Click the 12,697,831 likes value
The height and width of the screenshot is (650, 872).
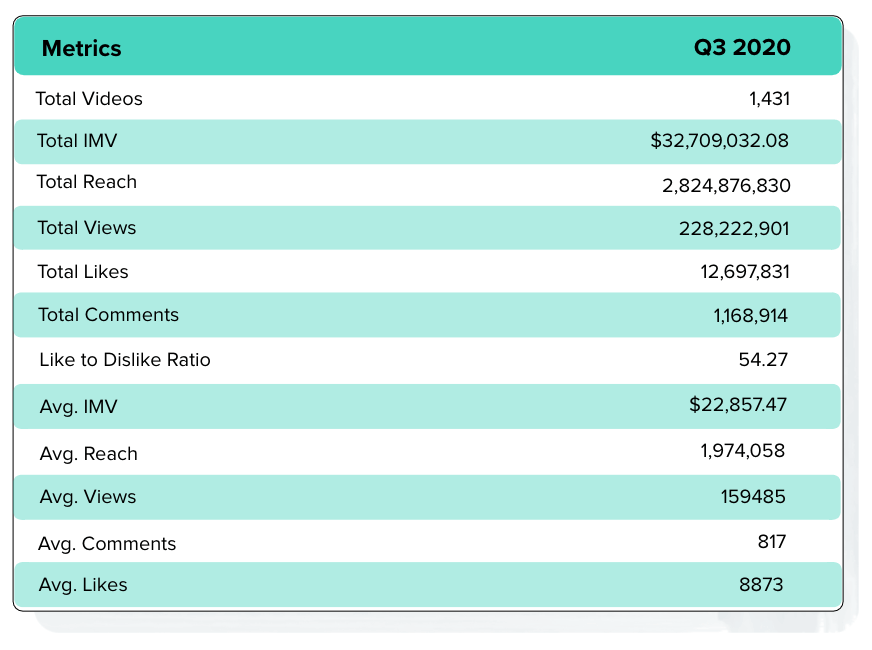tap(745, 271)
